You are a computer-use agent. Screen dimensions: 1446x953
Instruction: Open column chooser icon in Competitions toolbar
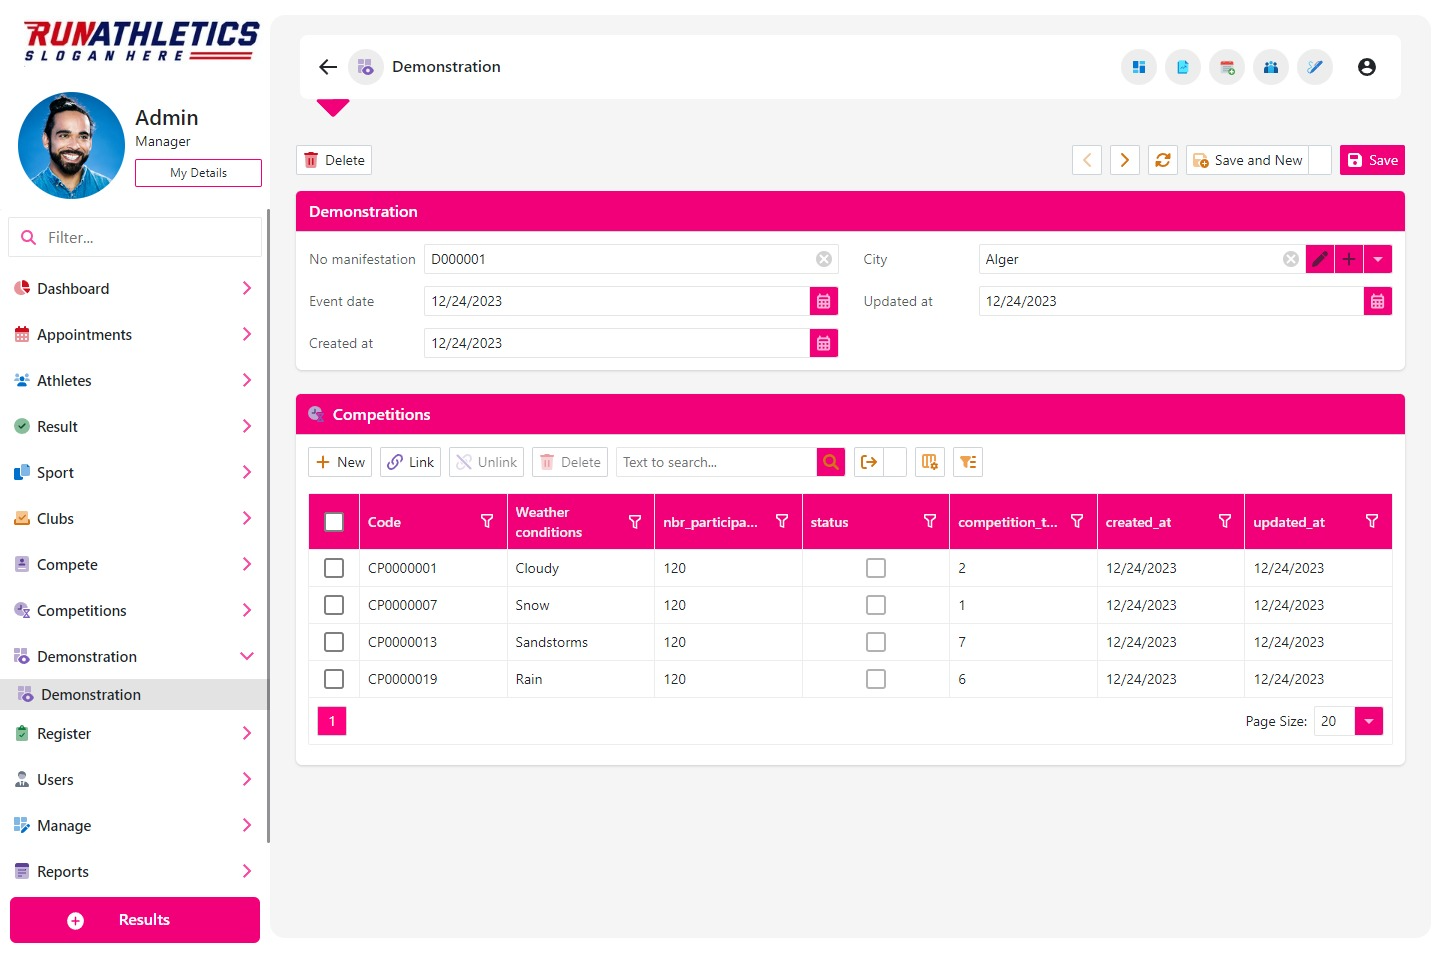[929, 461]
